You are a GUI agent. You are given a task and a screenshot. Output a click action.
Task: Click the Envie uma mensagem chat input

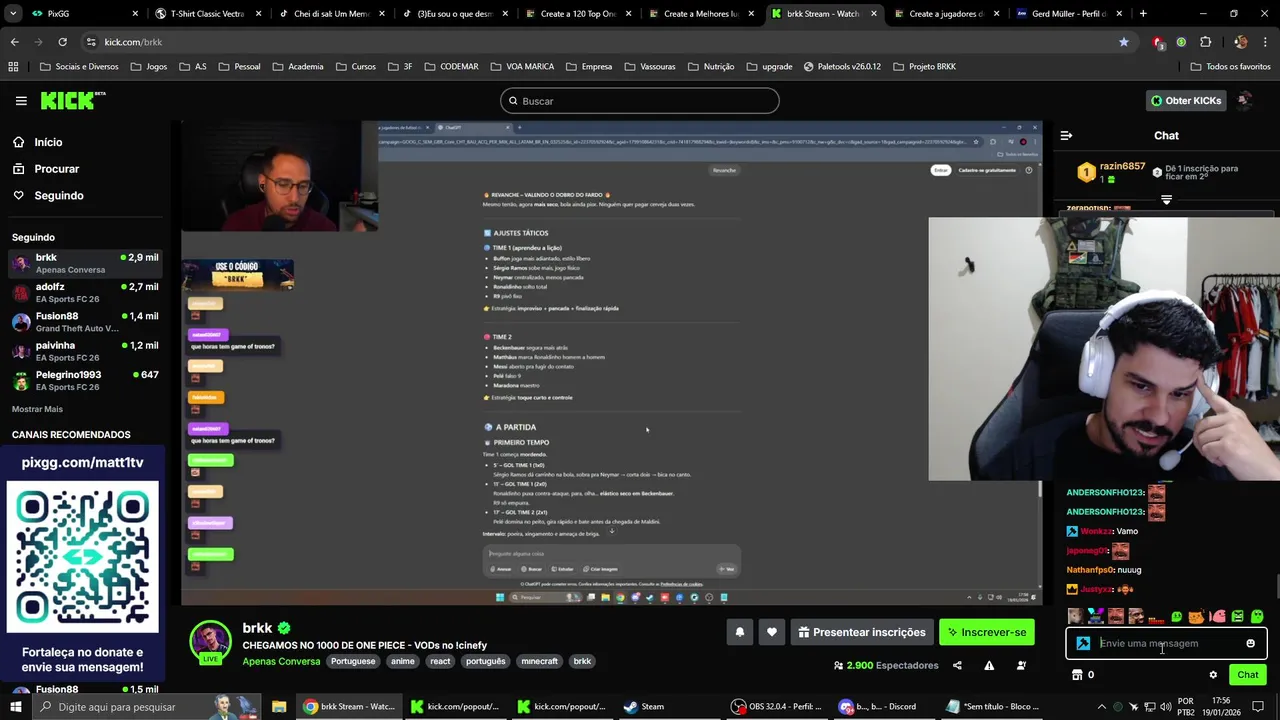click(x=1166, y=644)
